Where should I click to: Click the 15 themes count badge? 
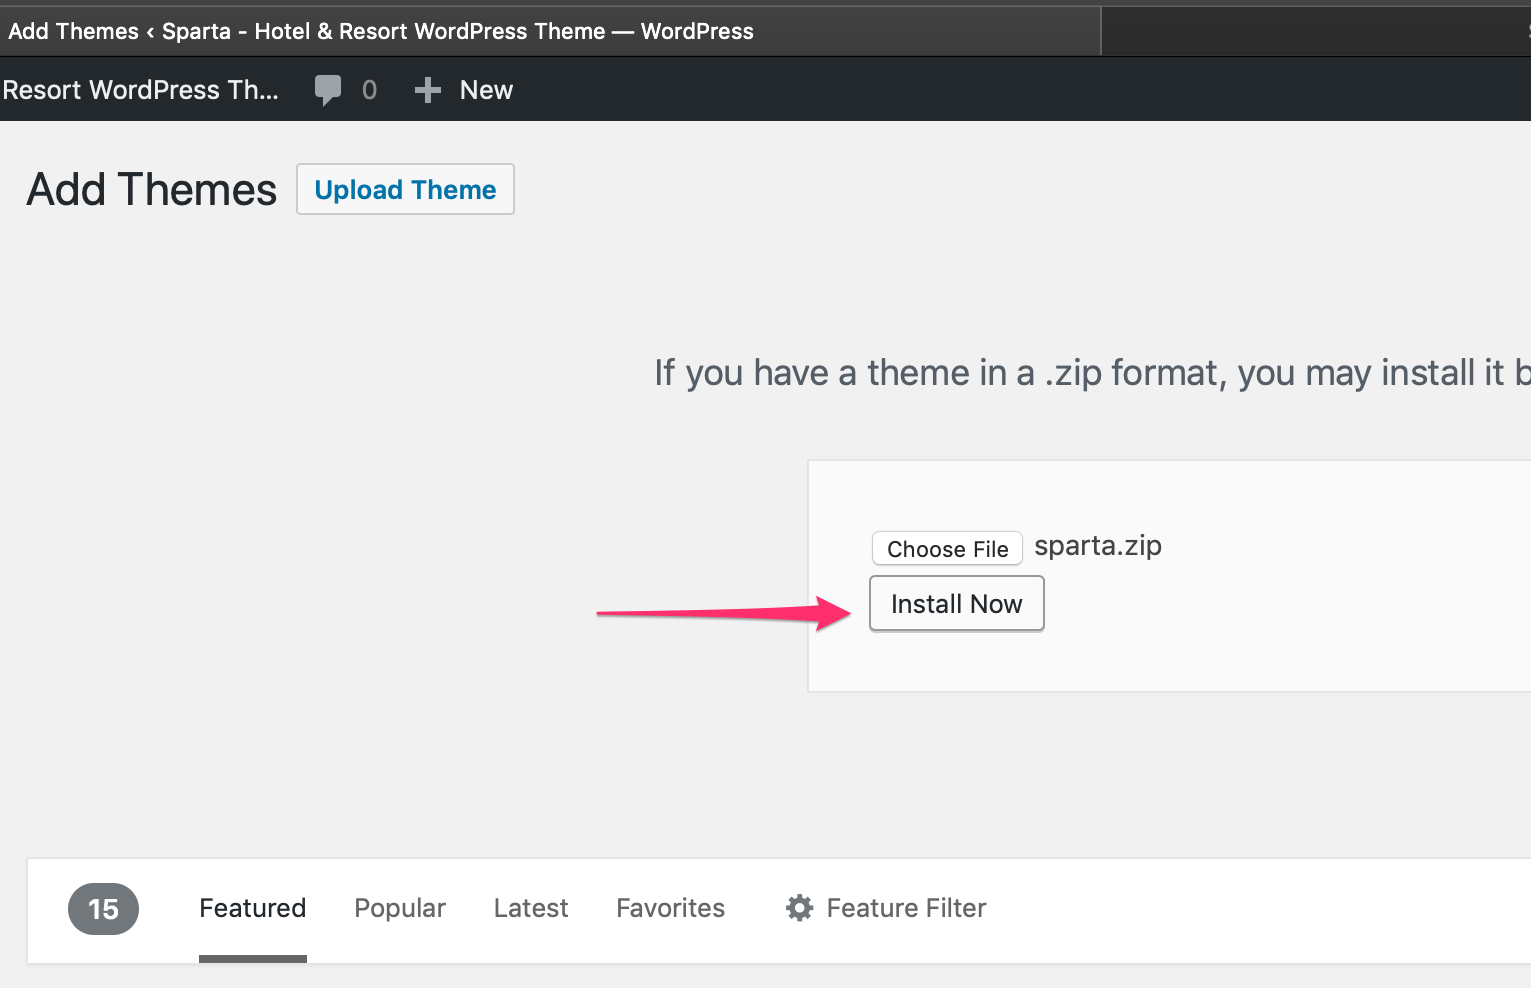(x=103, y=909)
